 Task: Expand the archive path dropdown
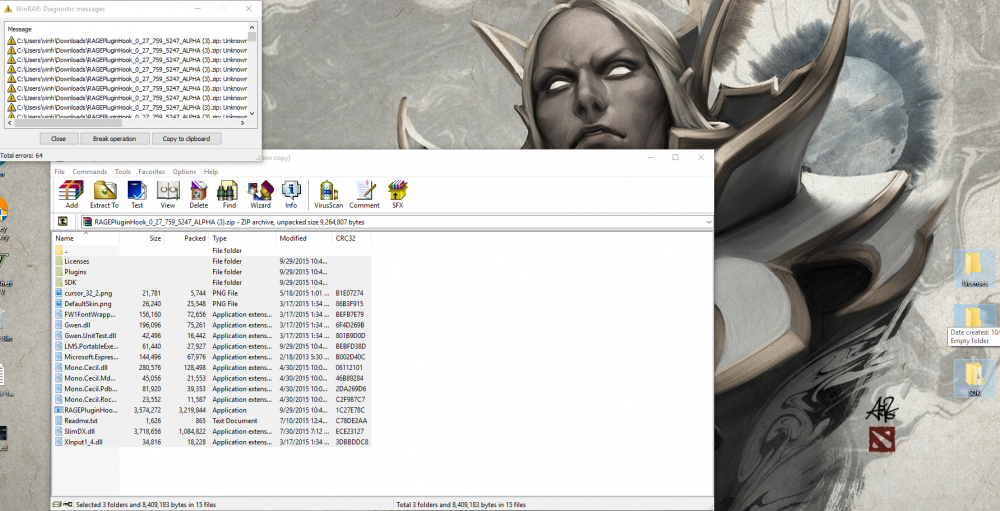point(708,222)
